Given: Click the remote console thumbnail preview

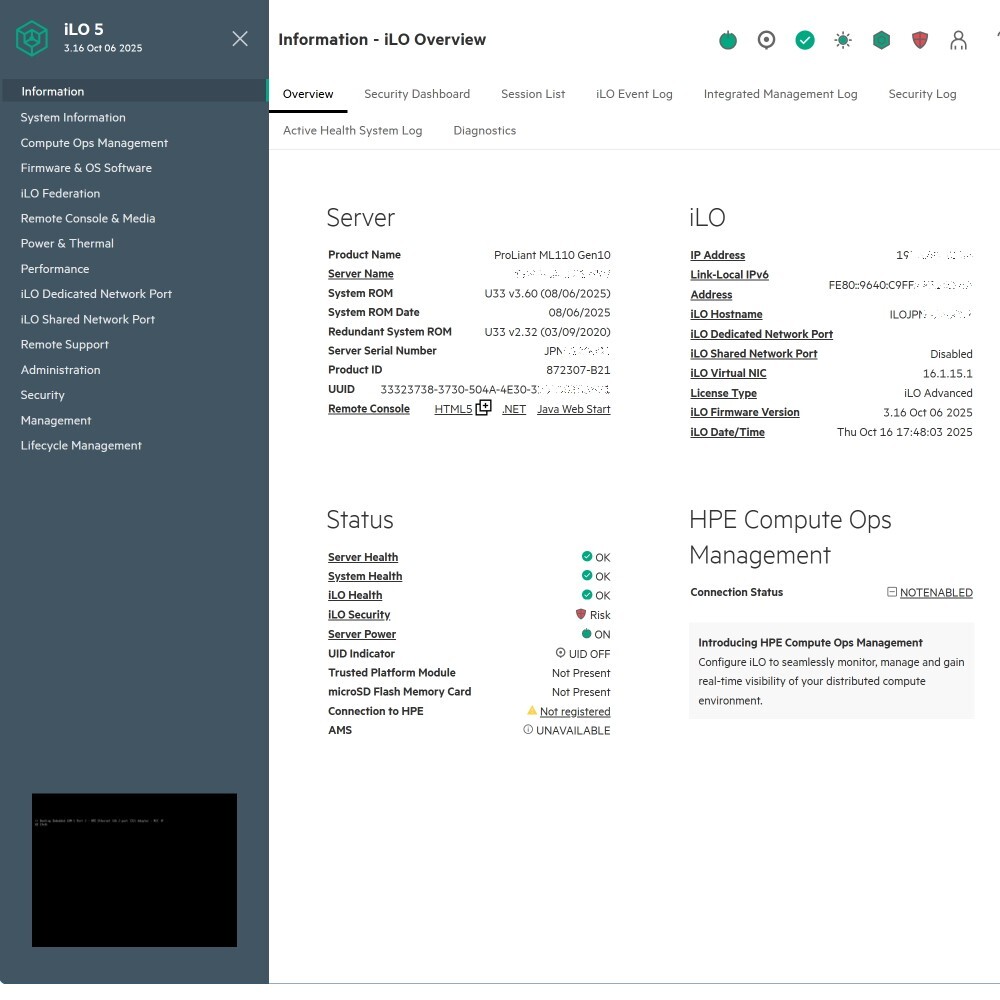Looking at the screenshot, I should 134,870.
